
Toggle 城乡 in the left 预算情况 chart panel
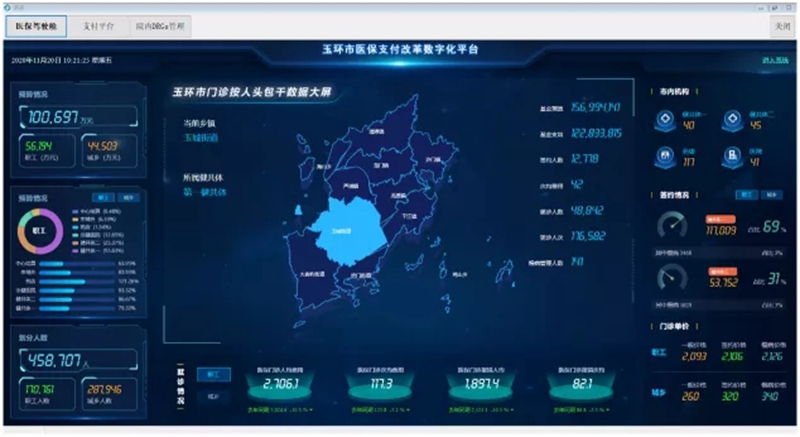[129, 198]
